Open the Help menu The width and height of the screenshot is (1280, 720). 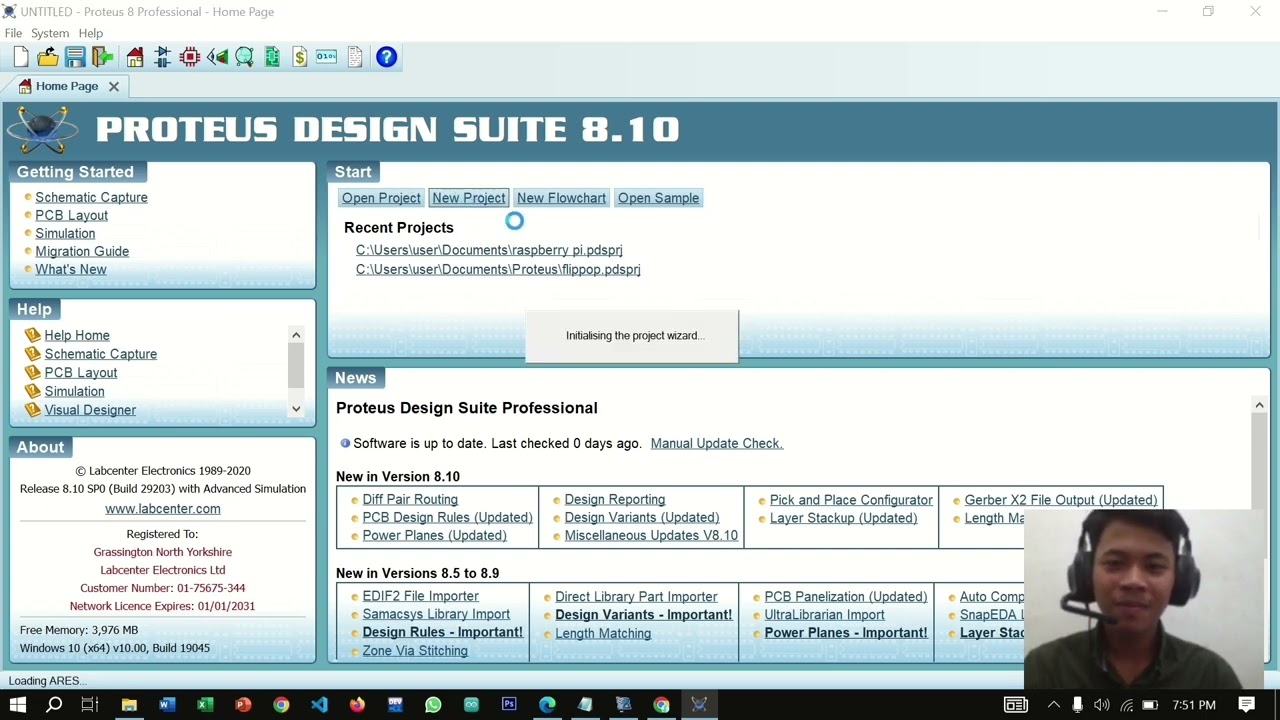click(90, 33)
